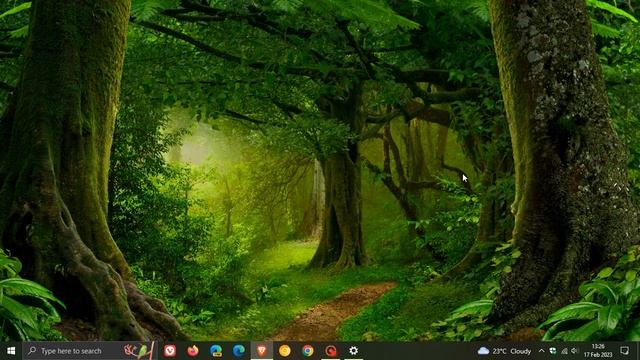Open the 23°C Cloudy weather widget
This screenshot has height=360, width=640.
pyautogui.click(x=504, y=351)
